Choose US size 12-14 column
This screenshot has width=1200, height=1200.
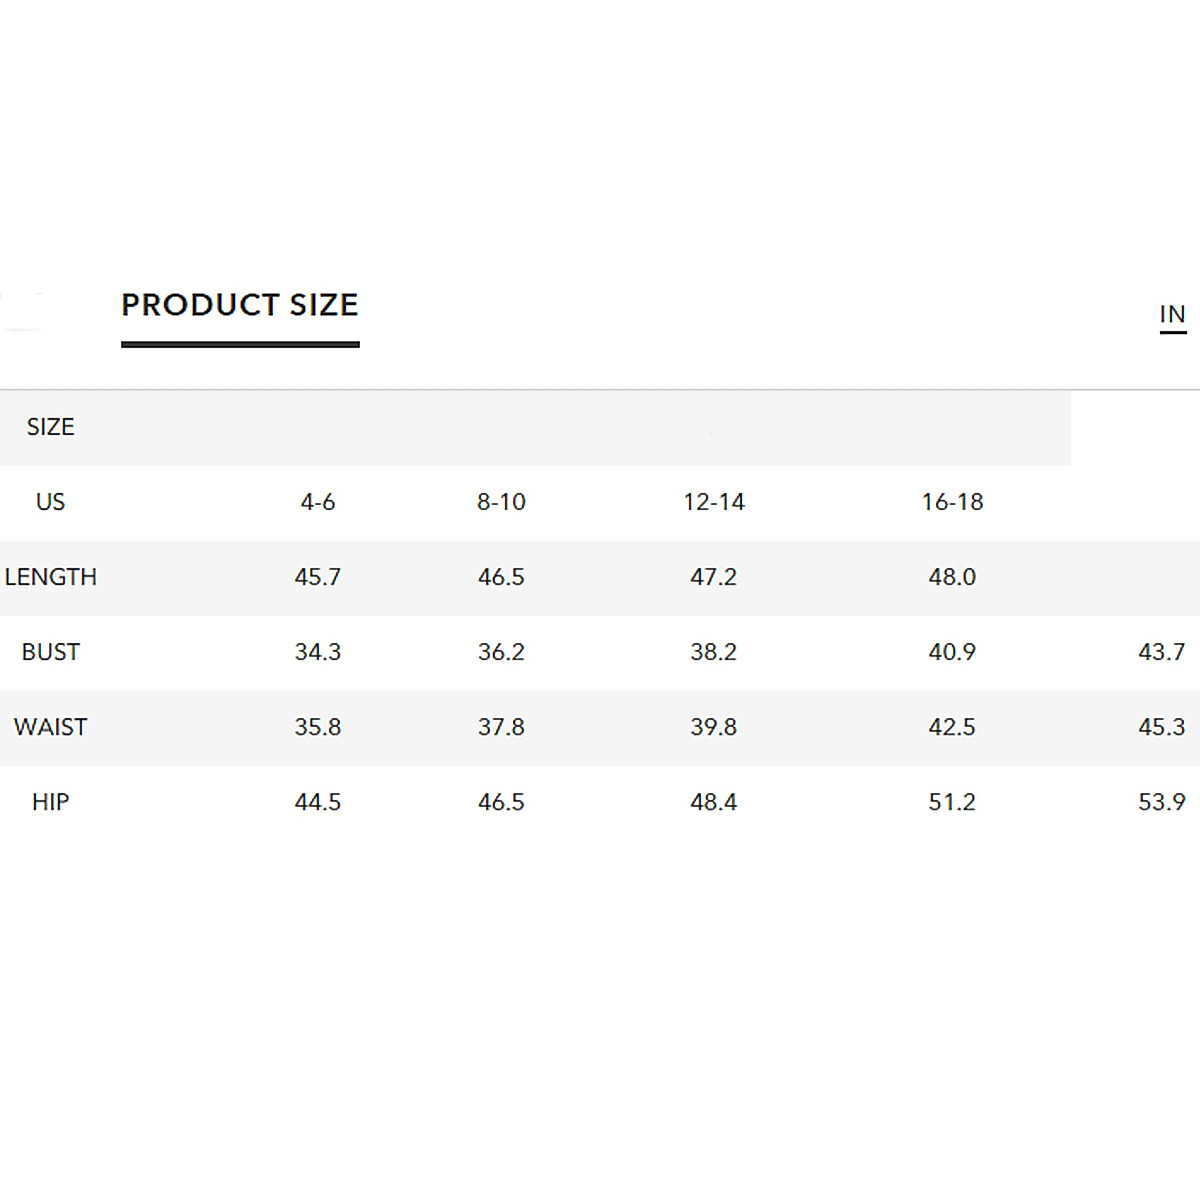714,502
